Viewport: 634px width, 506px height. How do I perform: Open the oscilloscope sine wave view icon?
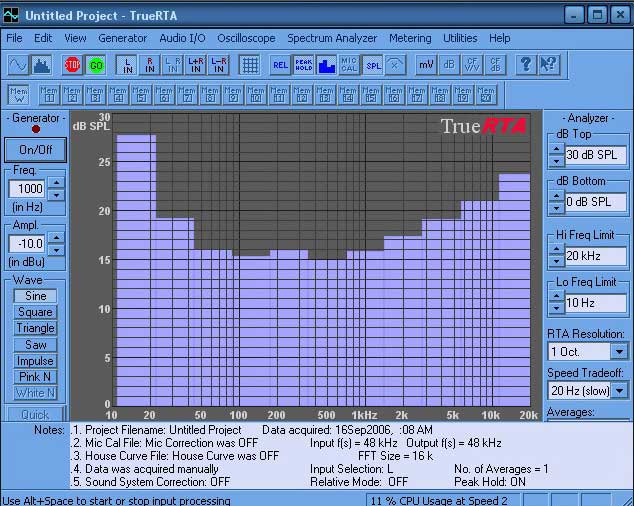point(19,65)
